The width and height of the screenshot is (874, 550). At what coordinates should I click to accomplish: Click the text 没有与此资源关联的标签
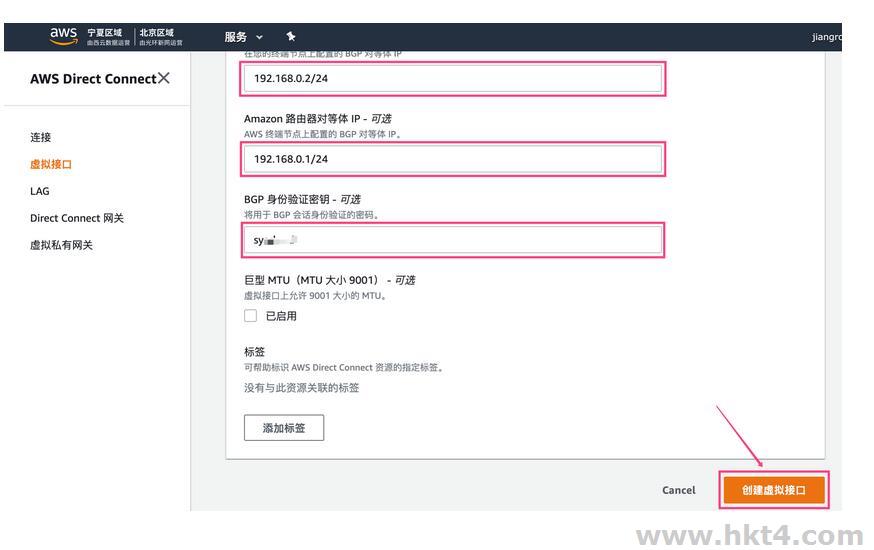click(x=302, y=388)
